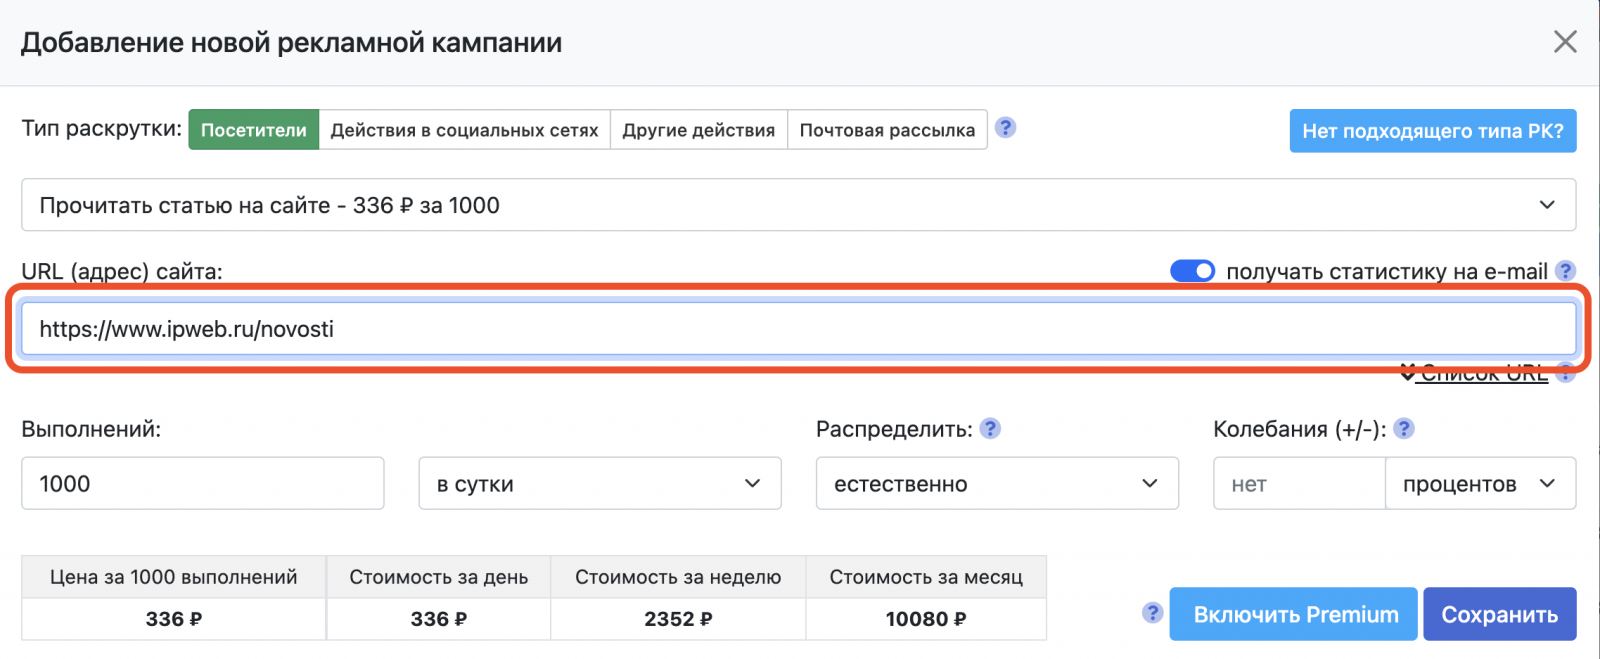Open the task type dropdown Прочитать статью
Screen dimensions: 1600x659
[798, 205]
